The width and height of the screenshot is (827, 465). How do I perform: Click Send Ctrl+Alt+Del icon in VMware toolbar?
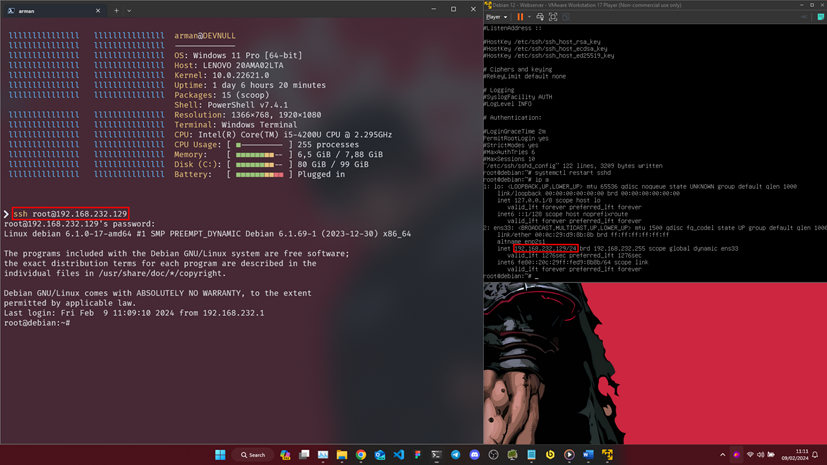tap(540, 17)
